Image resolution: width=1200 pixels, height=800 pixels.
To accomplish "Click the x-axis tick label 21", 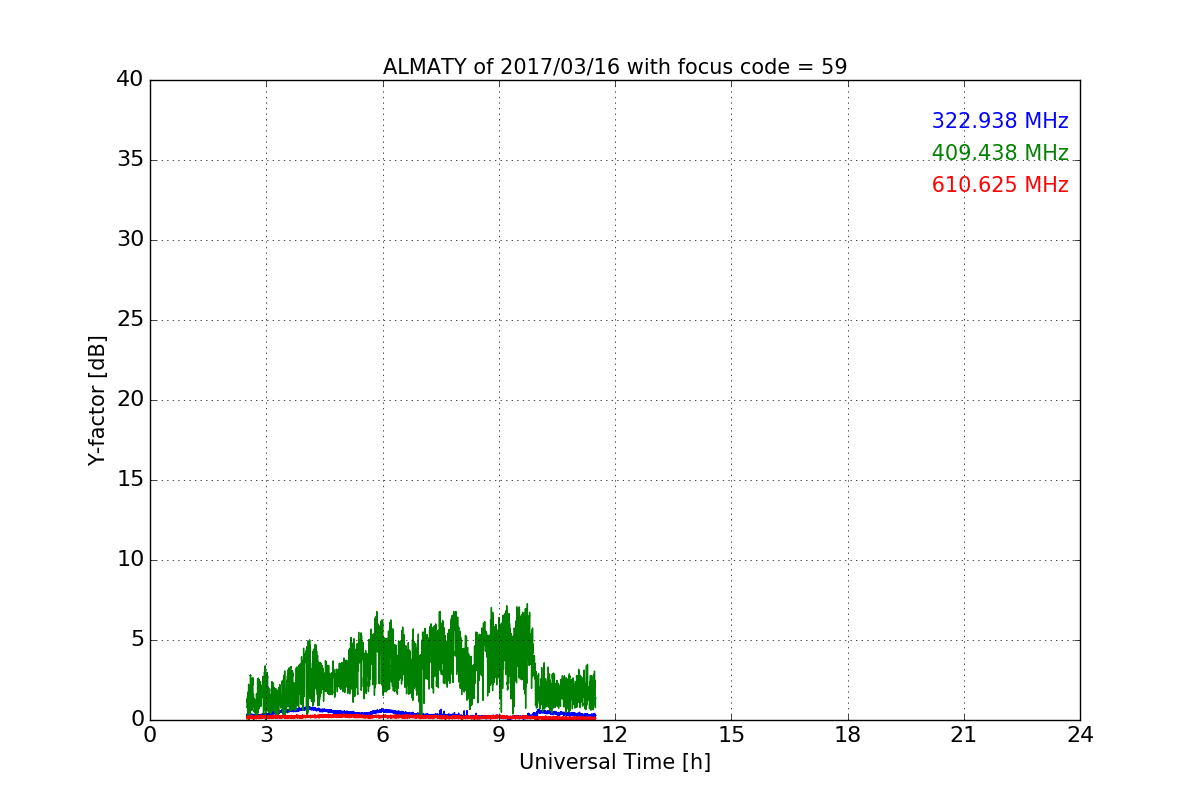I will click(x=964, y=735).
